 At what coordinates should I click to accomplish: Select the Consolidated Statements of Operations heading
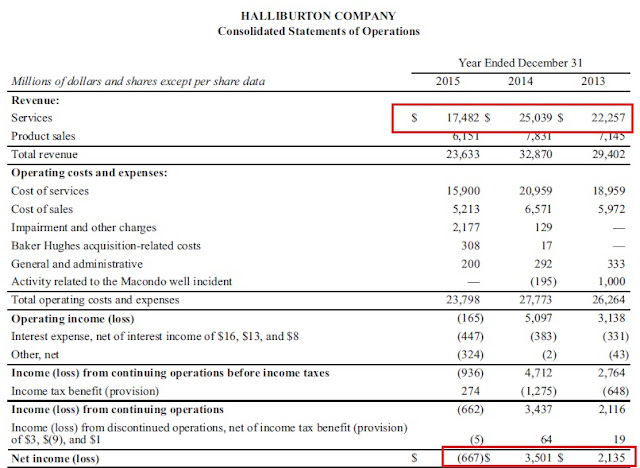318,31
